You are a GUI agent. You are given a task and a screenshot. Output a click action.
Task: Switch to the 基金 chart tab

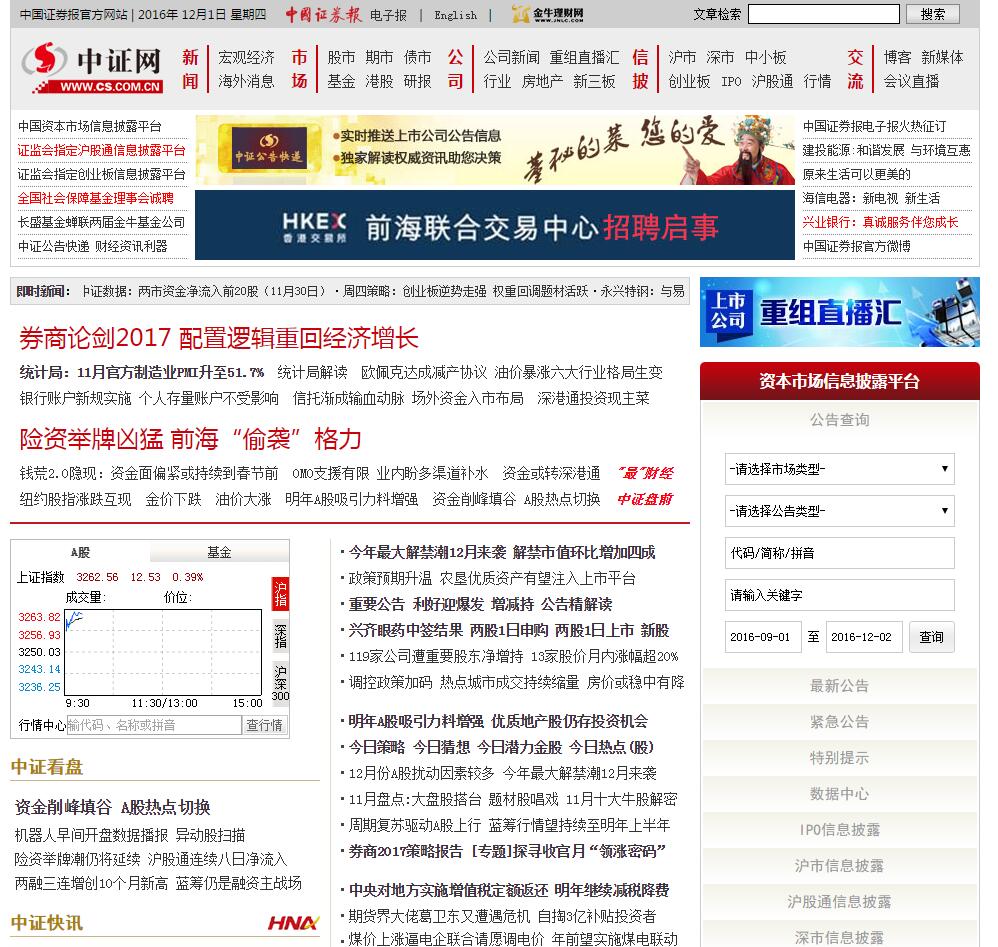point(219,552)
